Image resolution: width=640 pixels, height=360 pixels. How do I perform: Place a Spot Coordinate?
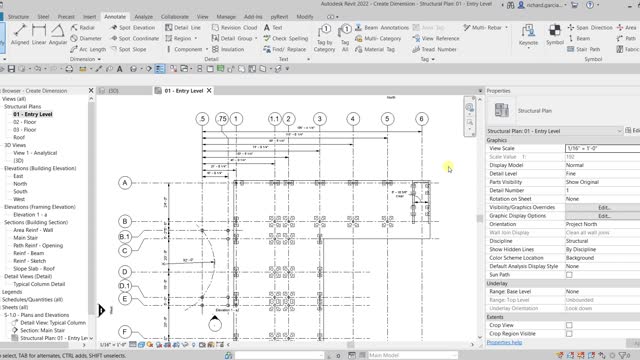click(x=135, y=38)
